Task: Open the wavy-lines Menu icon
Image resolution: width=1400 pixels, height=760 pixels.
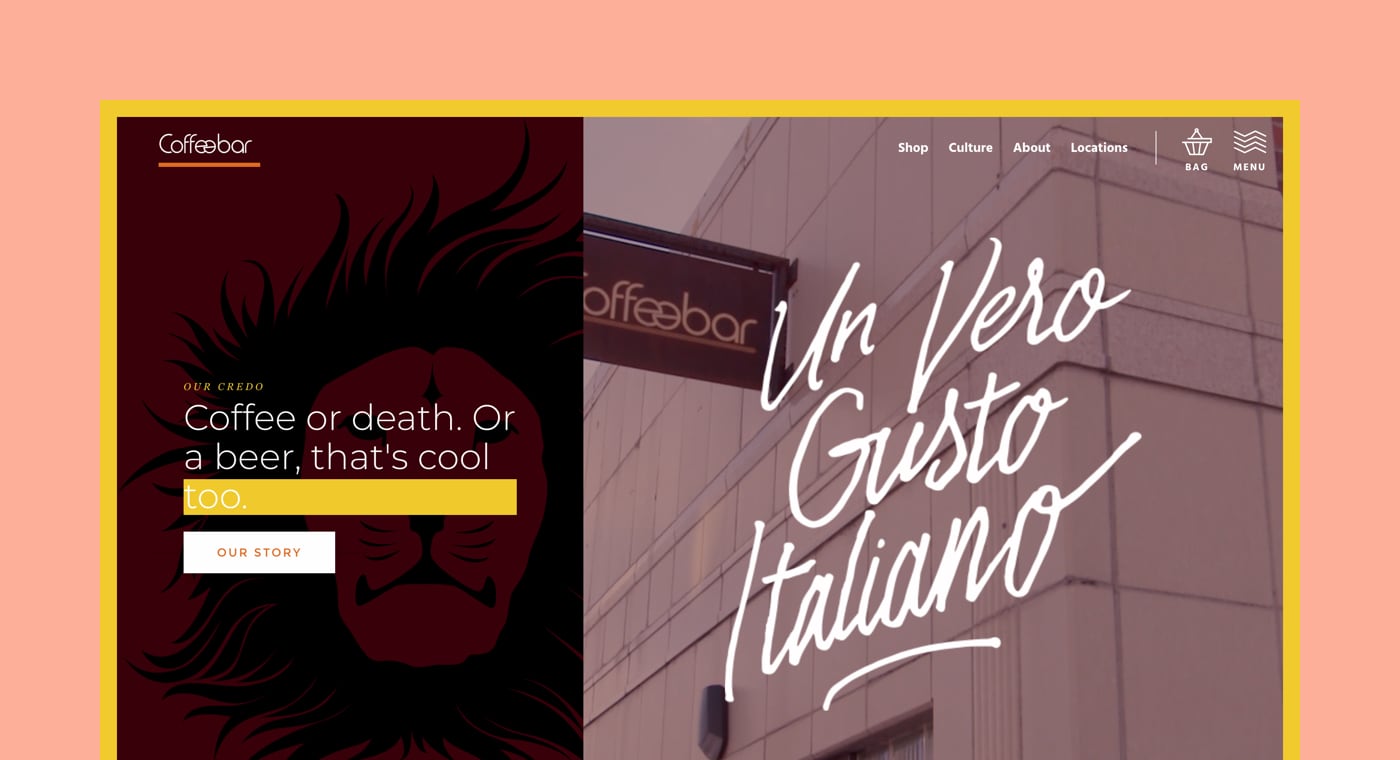Action: (1250, 142)
